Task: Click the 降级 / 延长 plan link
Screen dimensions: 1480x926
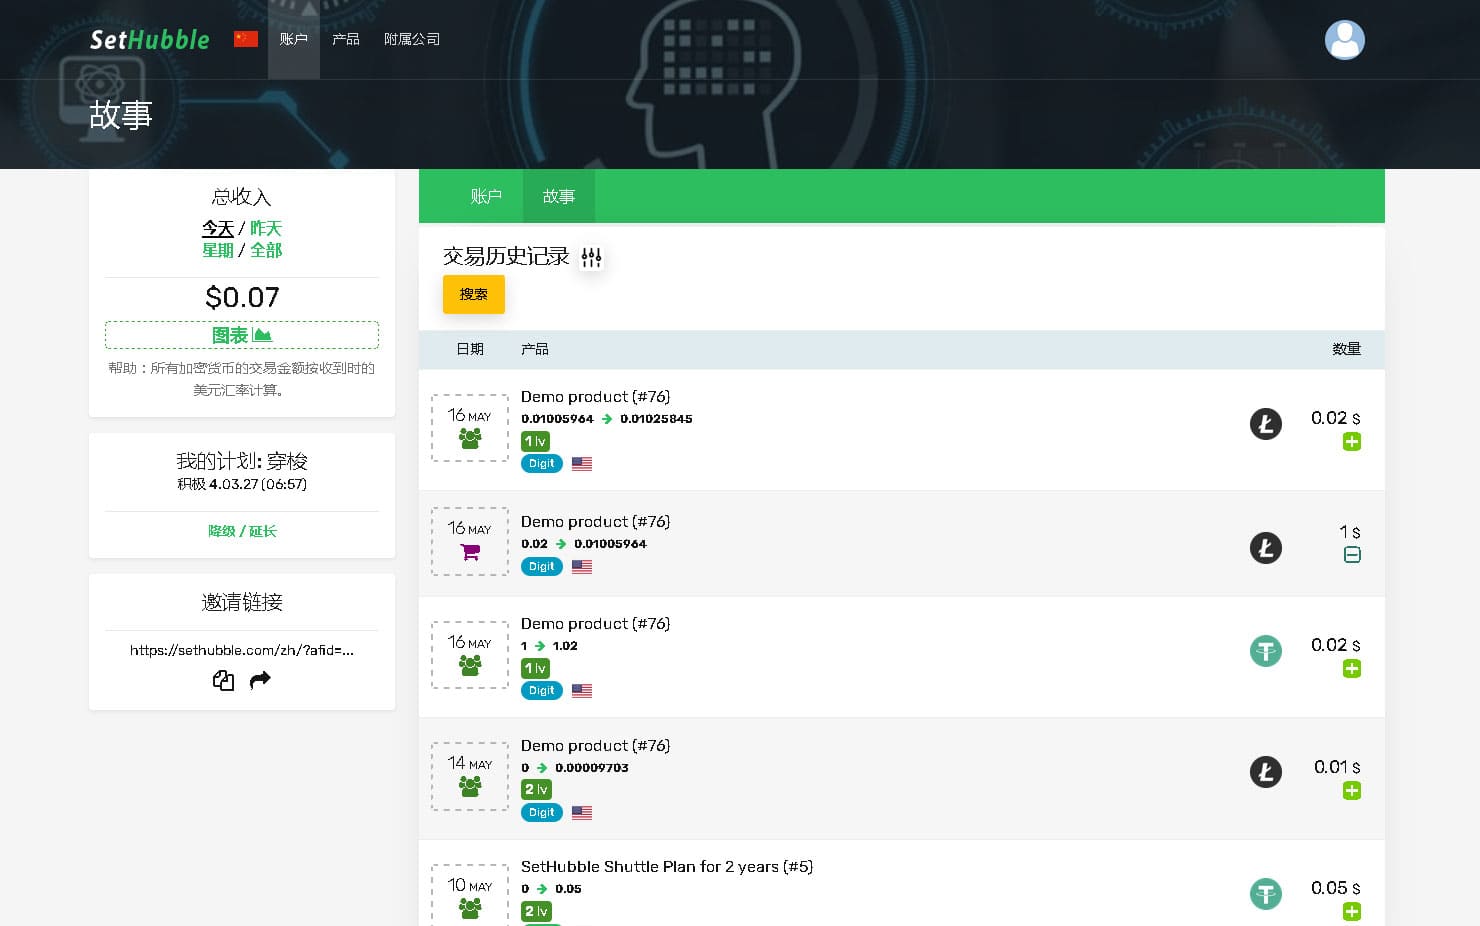Action: 242,531
